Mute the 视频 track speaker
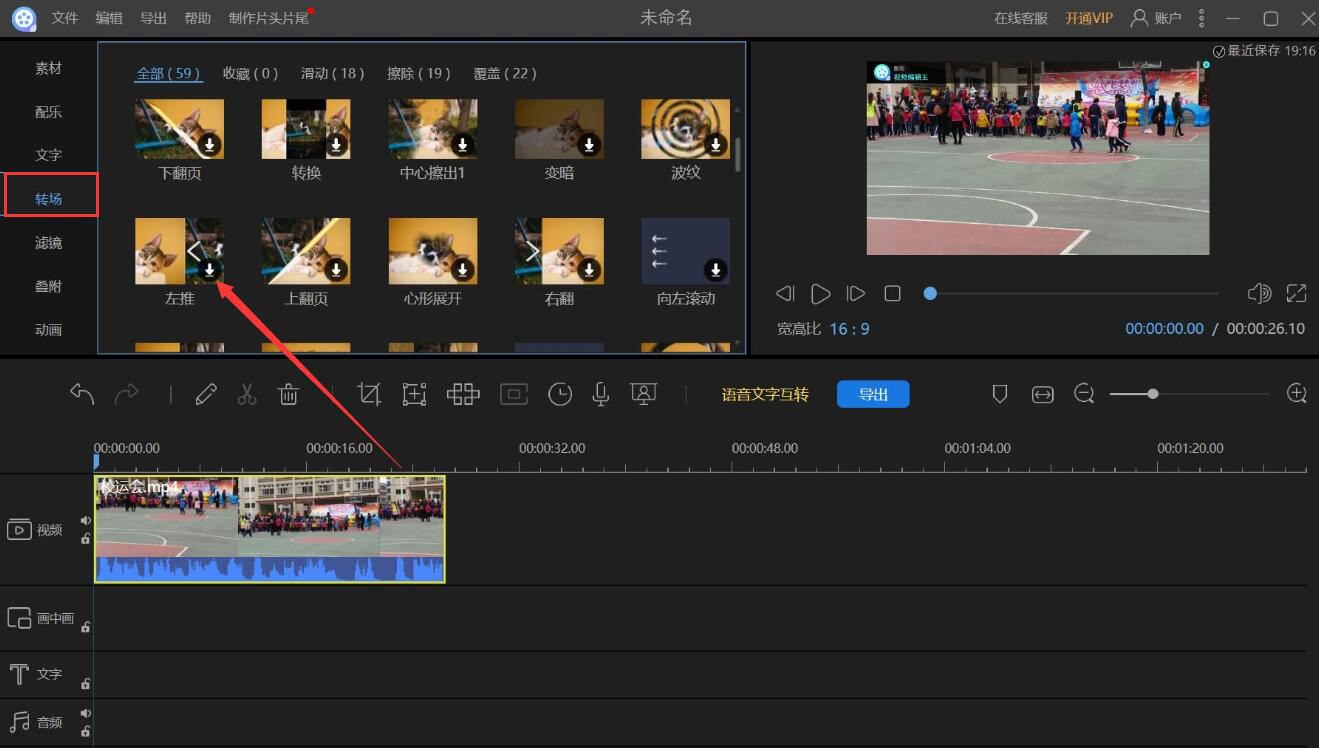 pos(86,521)
